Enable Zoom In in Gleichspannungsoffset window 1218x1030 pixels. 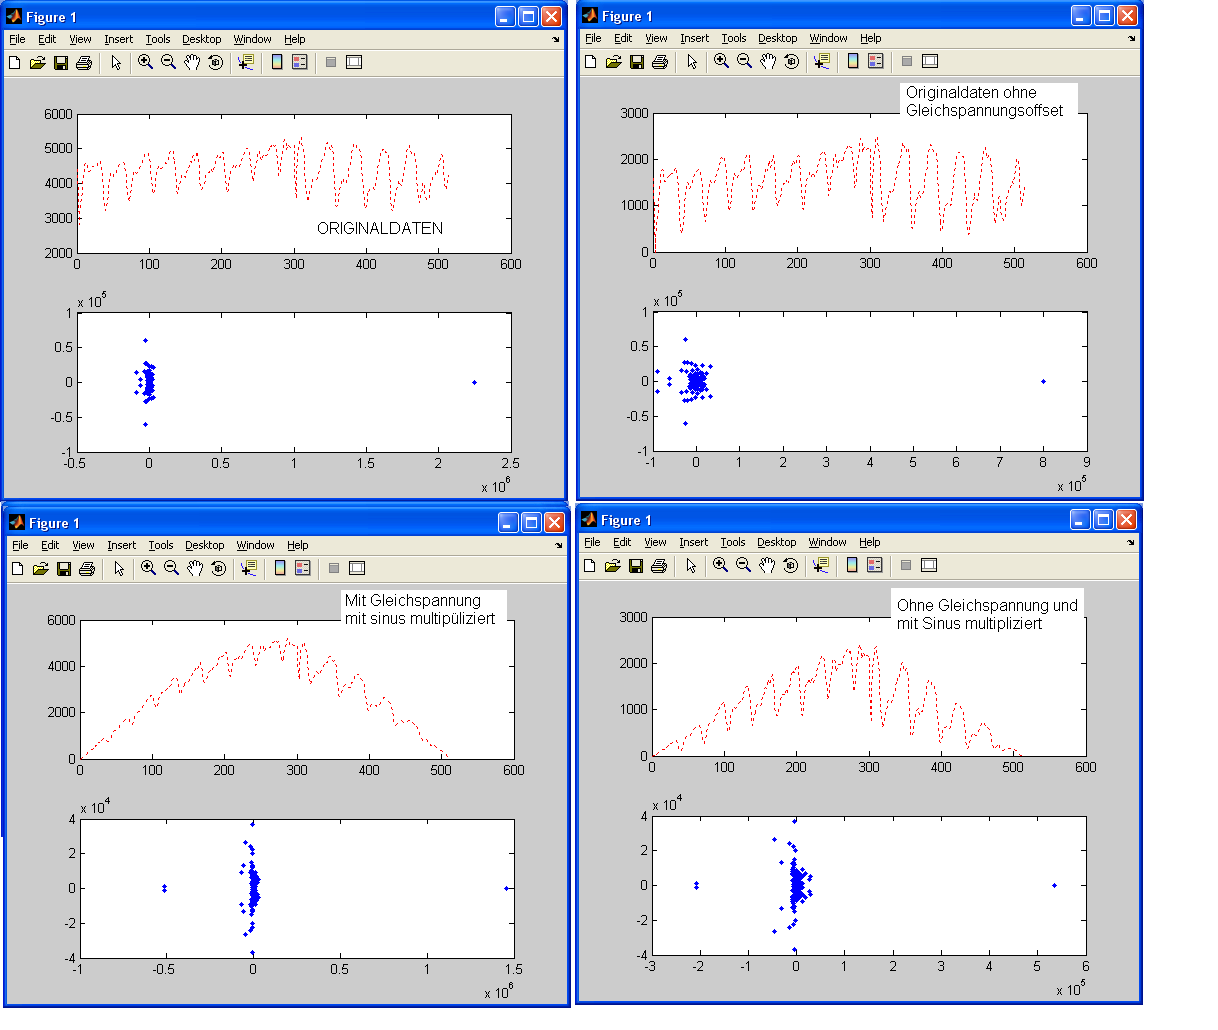(722, 61)
